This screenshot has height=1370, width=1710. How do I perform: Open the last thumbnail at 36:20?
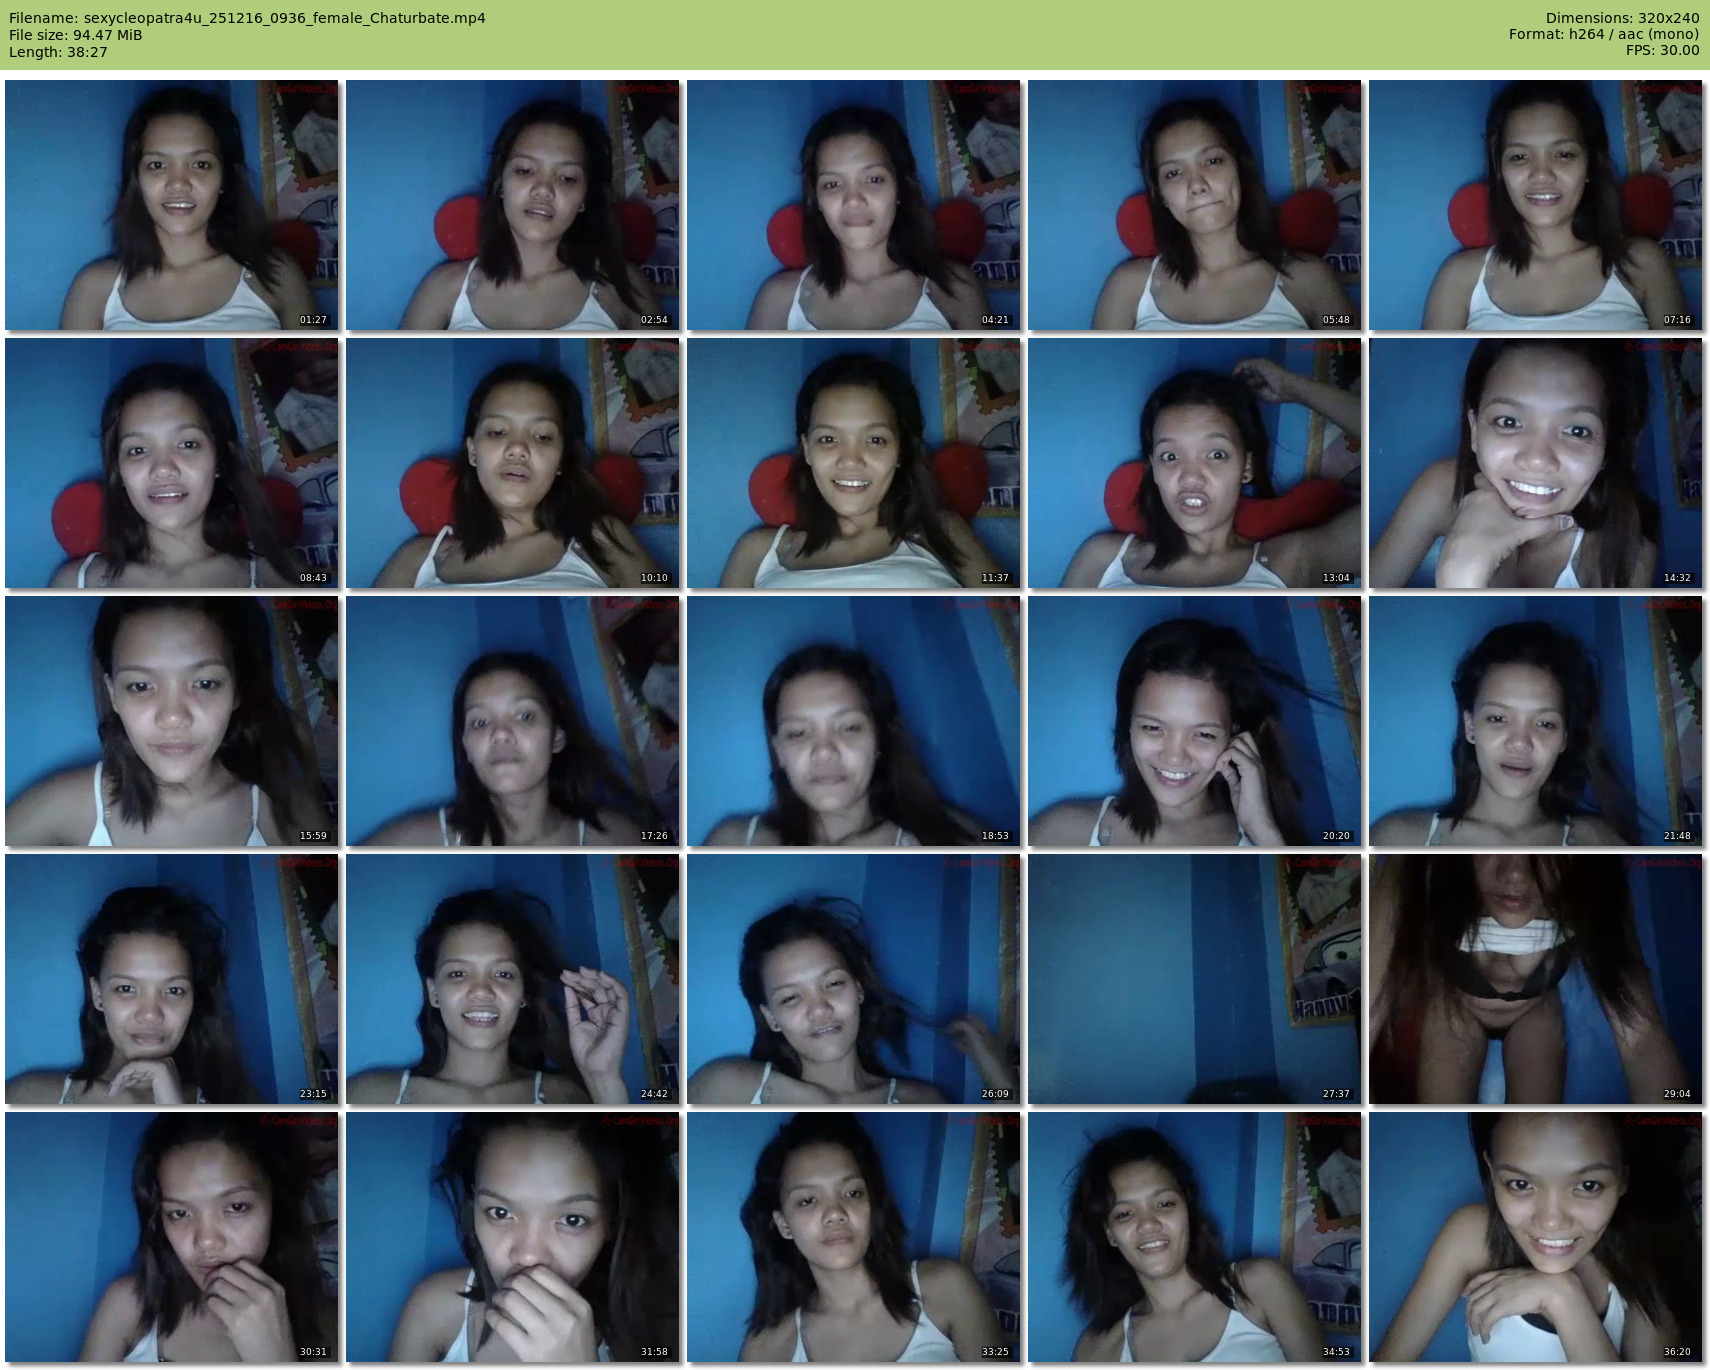point(1536,1237)
